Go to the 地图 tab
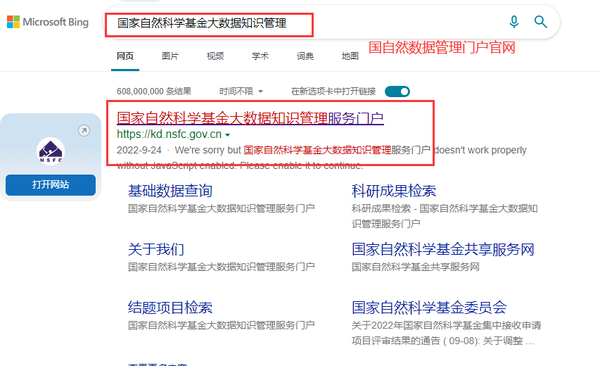Image resolution: width=600 pixels, height=366 pixels. click(x=350, y=56)
